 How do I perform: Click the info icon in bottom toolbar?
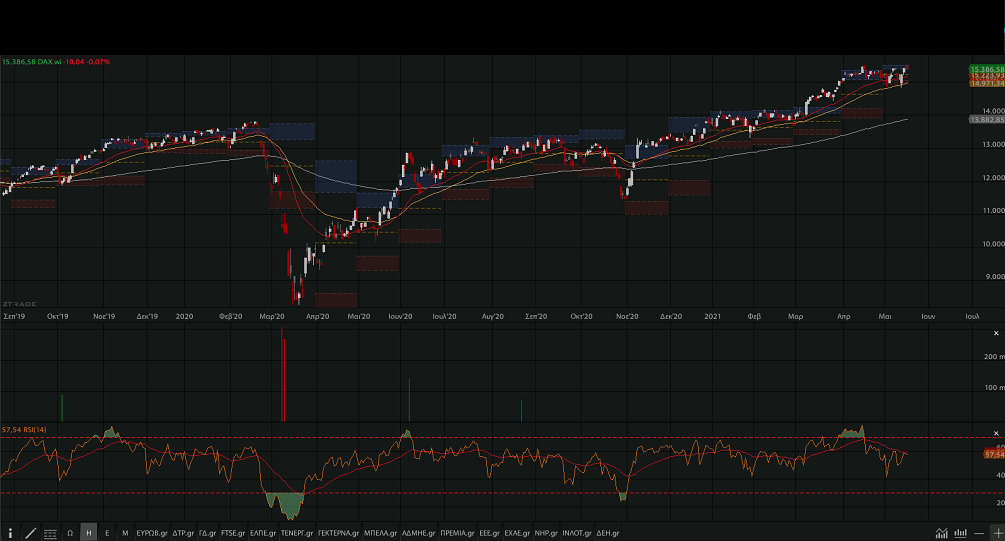(x=10, y=533)
